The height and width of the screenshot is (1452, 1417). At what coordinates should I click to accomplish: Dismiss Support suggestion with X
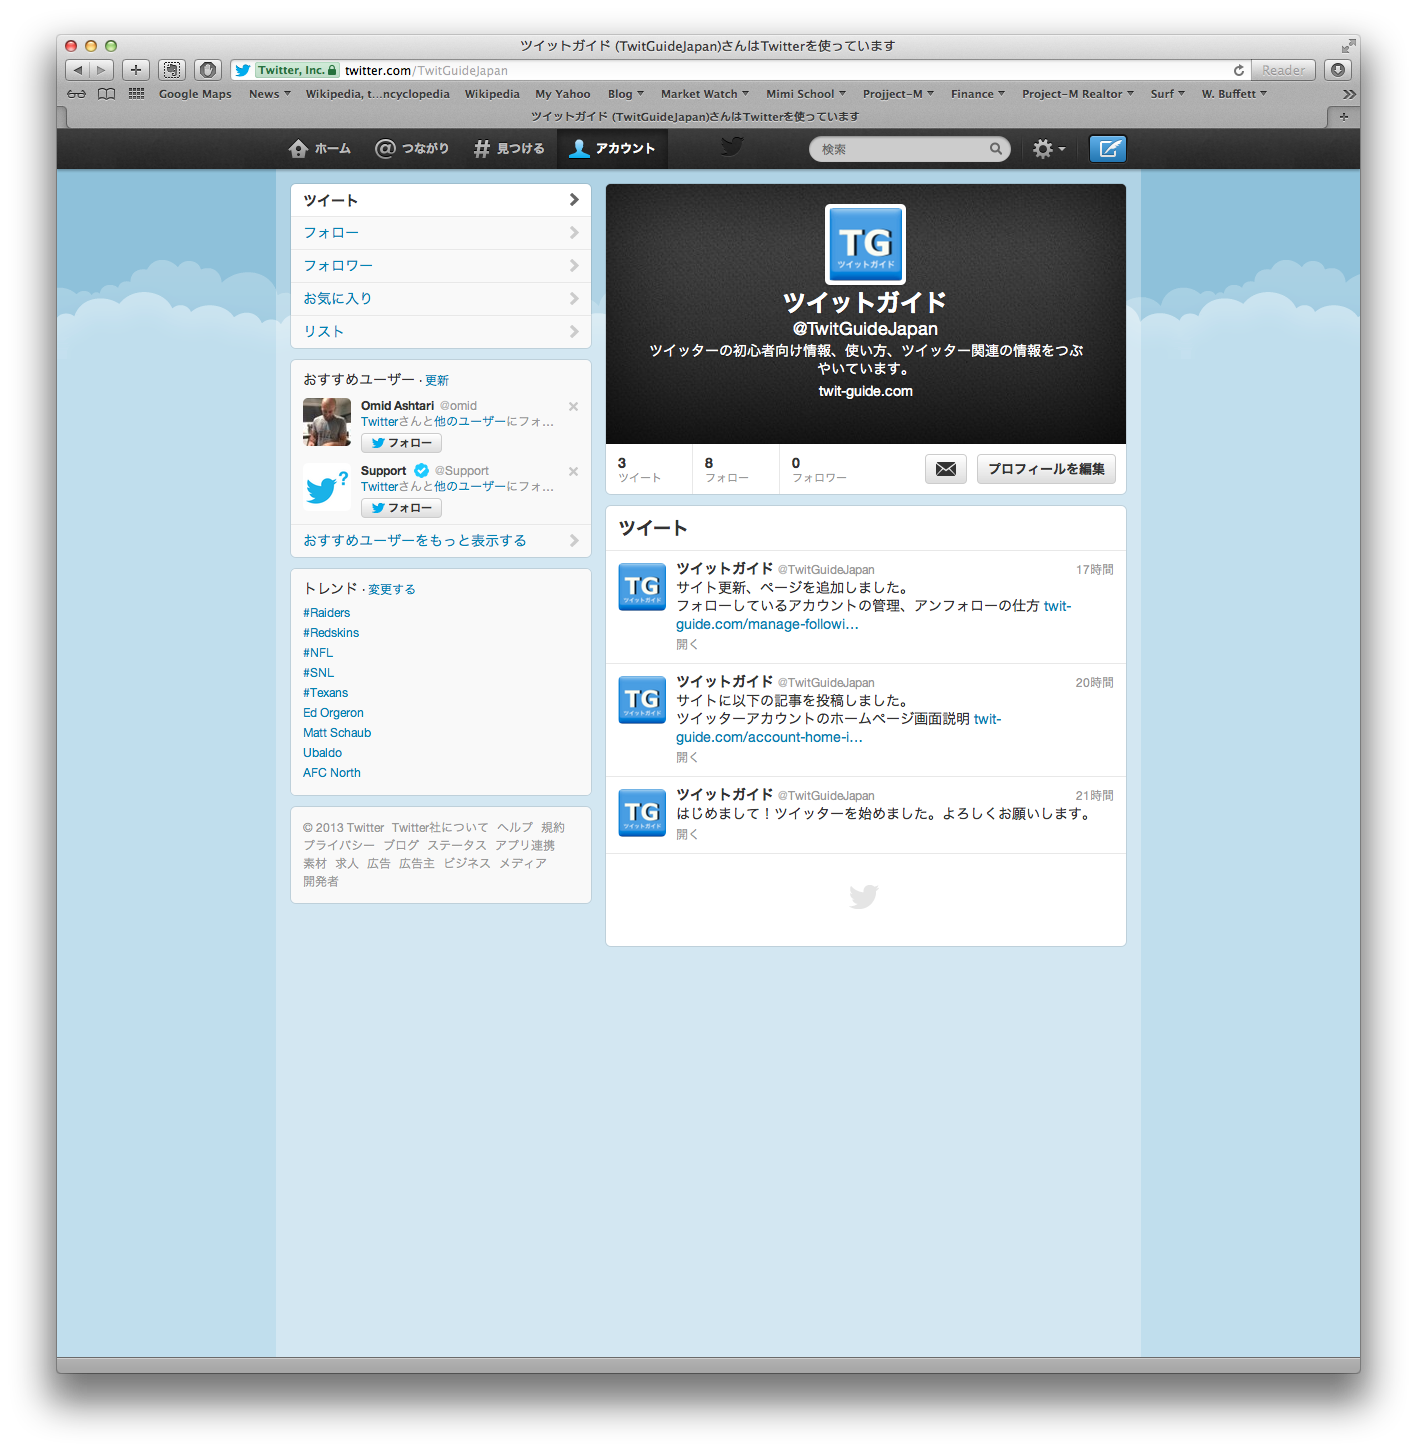(x=573, y=471)
